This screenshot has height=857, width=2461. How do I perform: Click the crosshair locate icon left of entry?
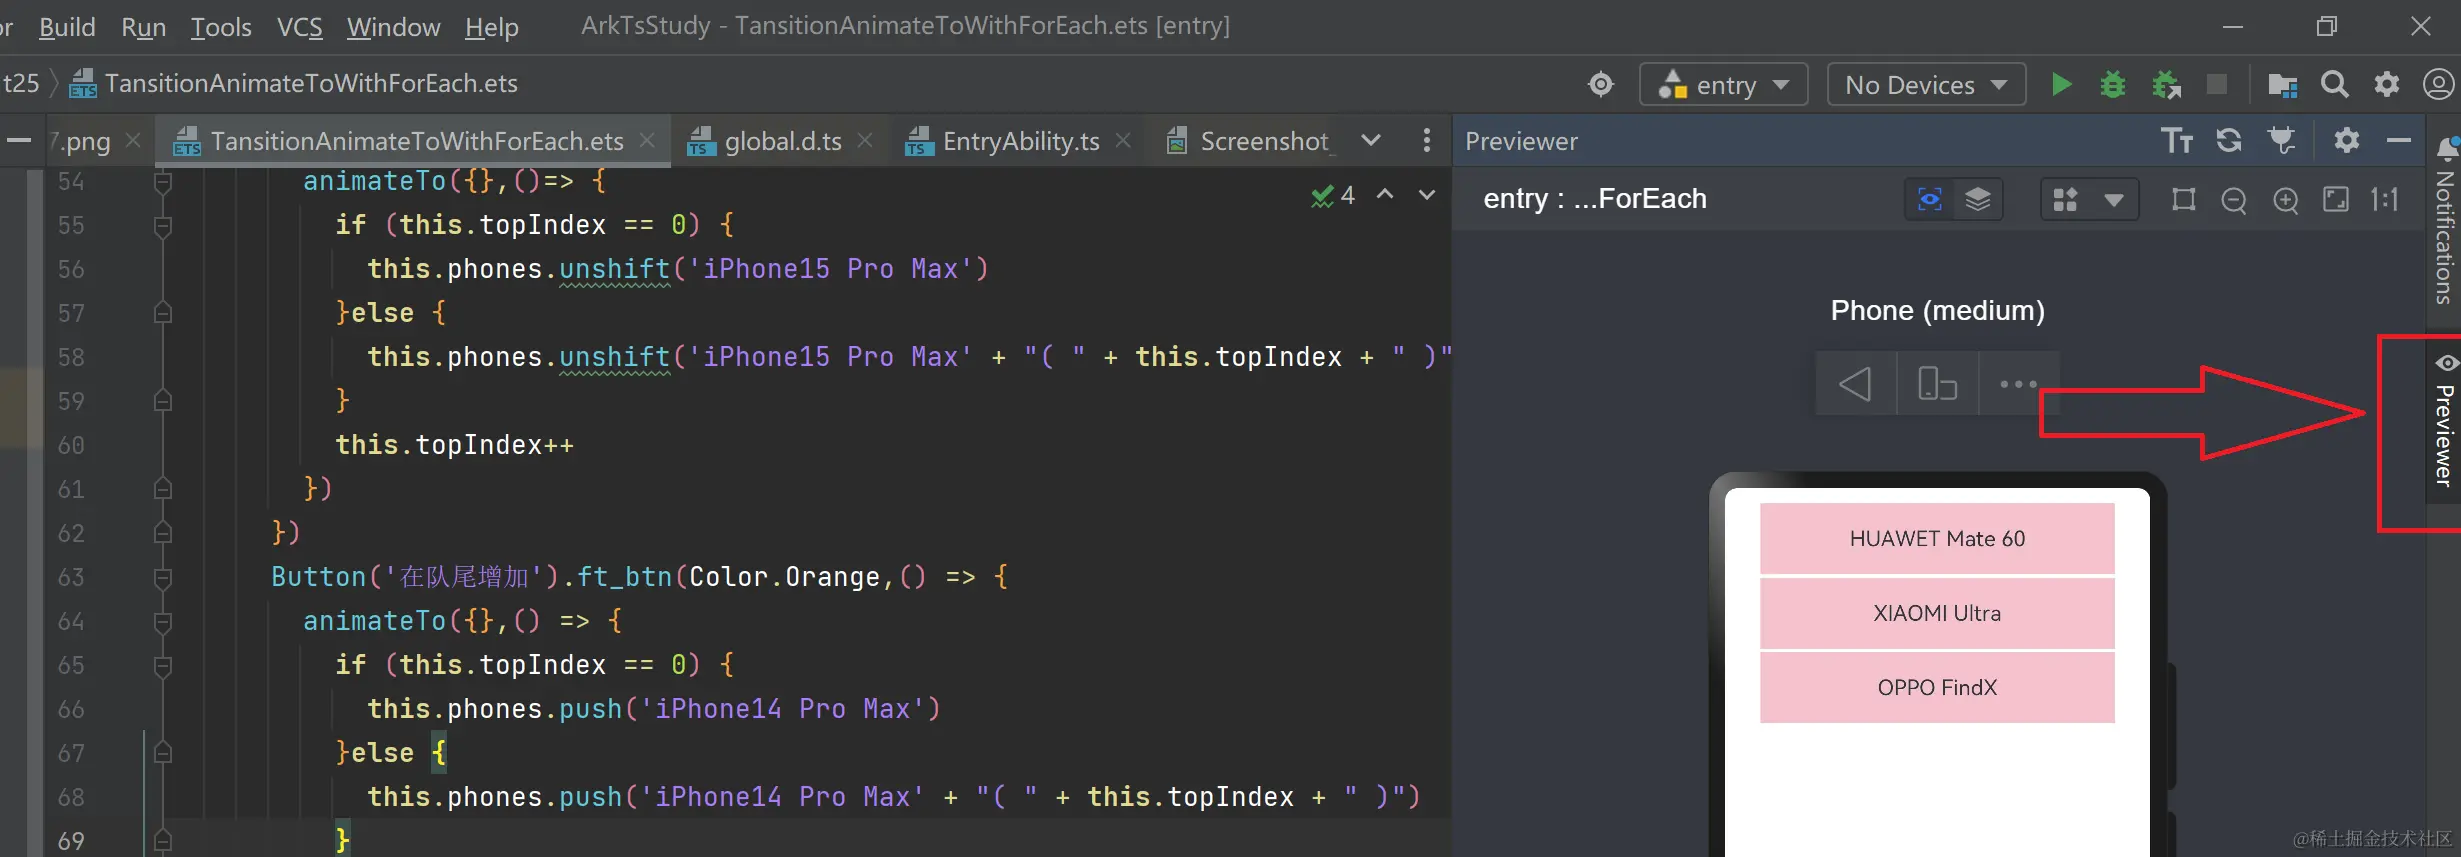click(1601, 84)
